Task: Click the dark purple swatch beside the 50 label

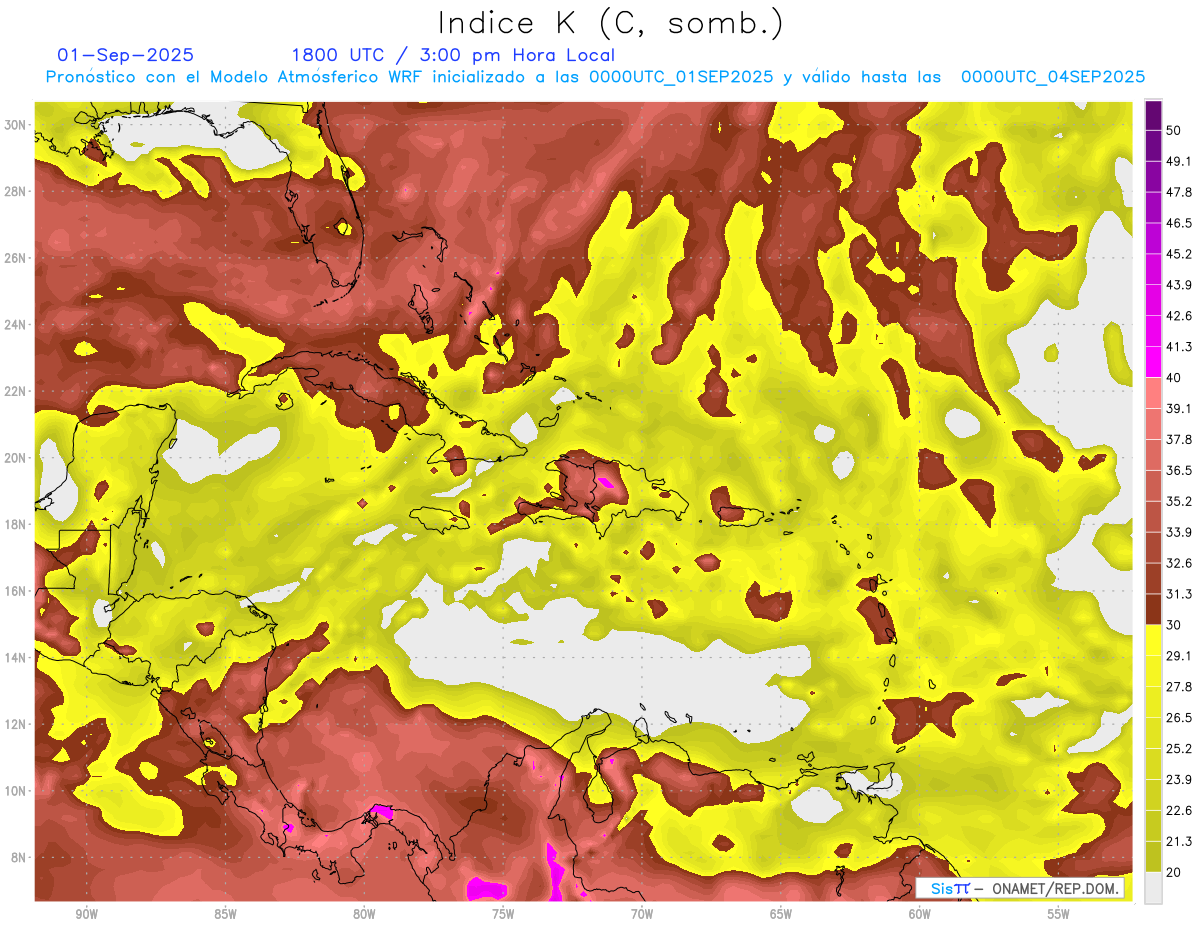Action: (x=1153, y=115)
